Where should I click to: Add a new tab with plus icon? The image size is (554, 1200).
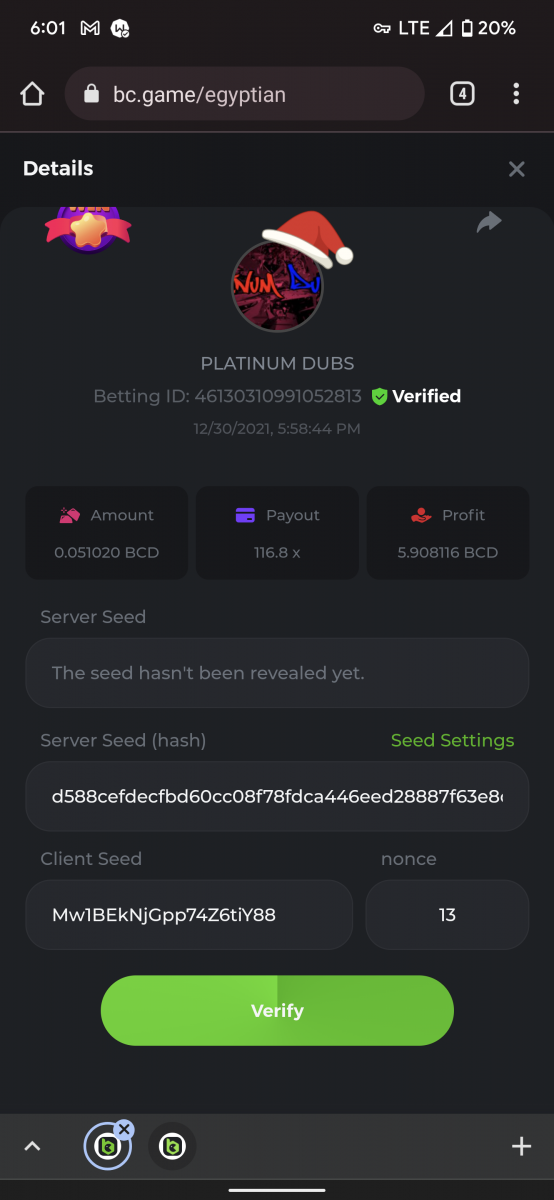point(521,1147)
